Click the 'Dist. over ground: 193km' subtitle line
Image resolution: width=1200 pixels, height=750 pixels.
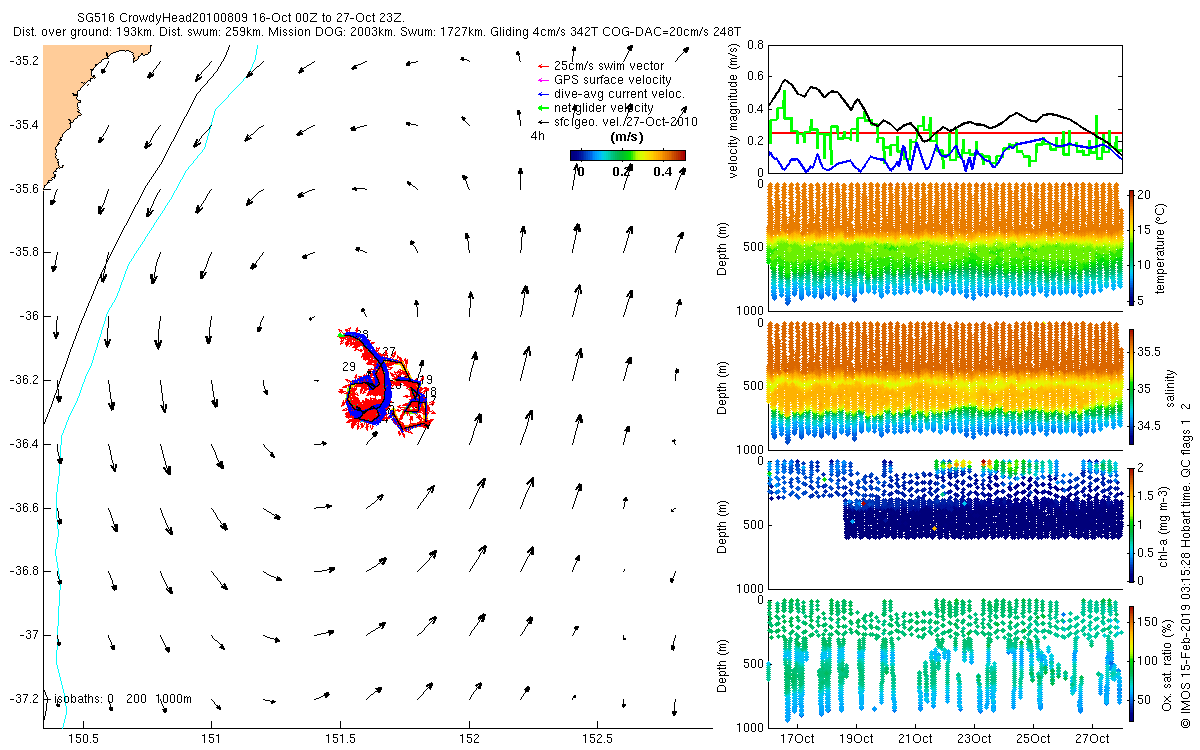coord(378,32)
